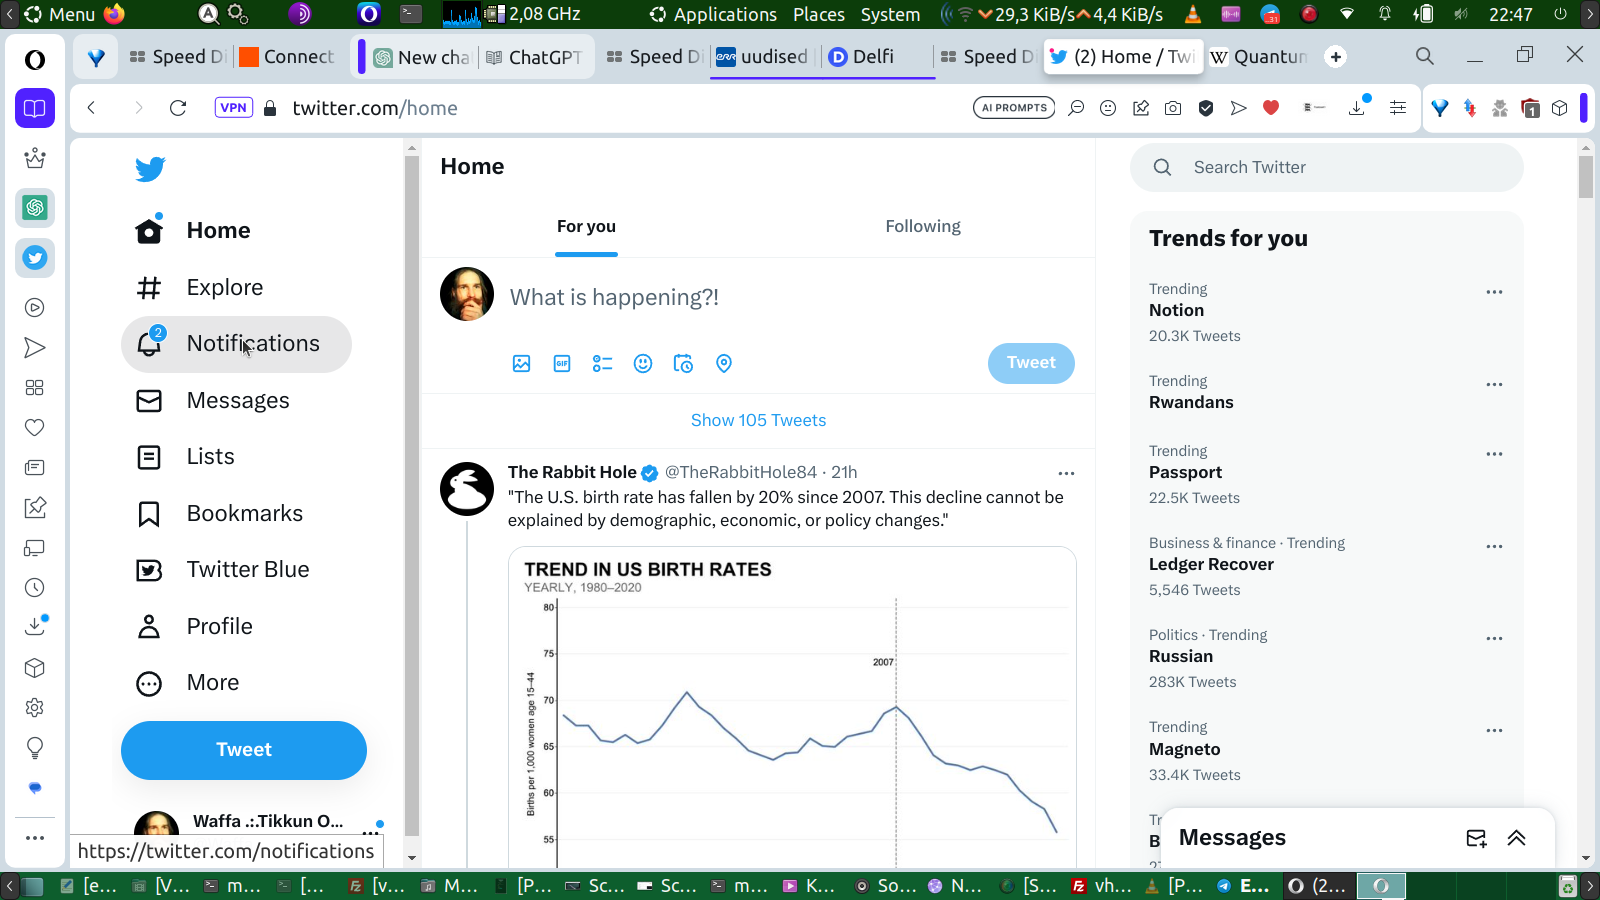Open the birth rates chart image
This screenshot has width=1600, height=900.
click(792, 707)
